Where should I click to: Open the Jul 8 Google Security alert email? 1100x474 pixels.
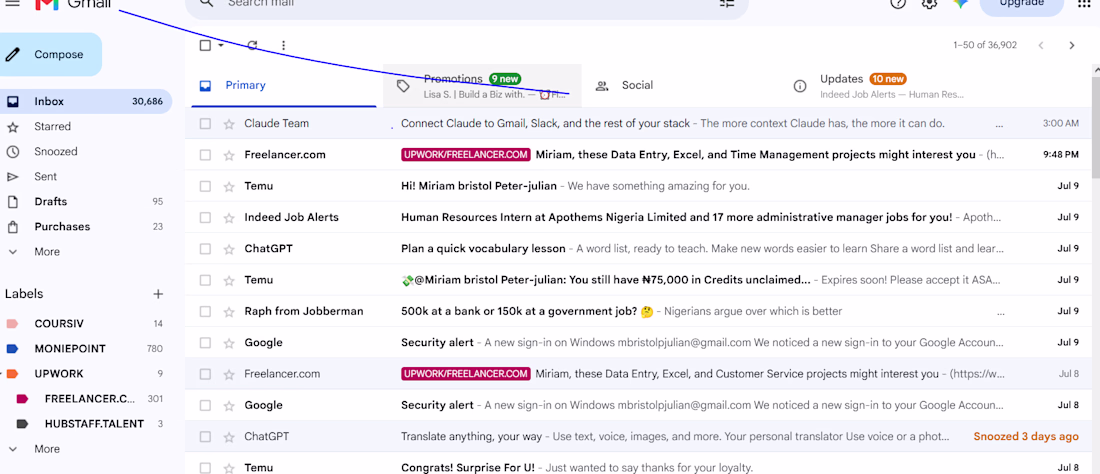click(638, 405)
